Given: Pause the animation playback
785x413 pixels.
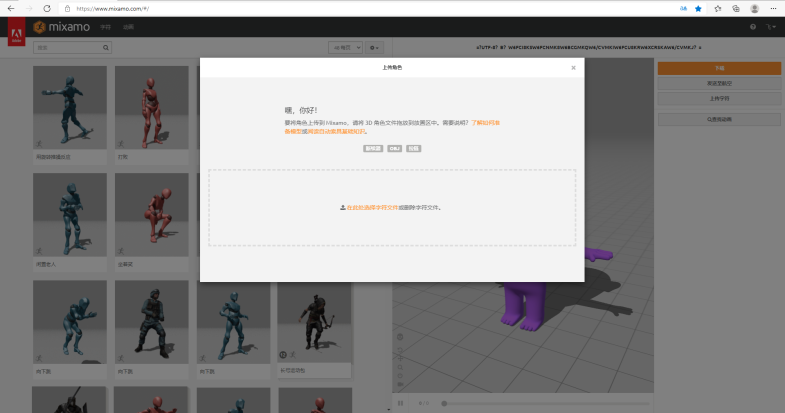Looking at the screenshot, I should 400,403.
